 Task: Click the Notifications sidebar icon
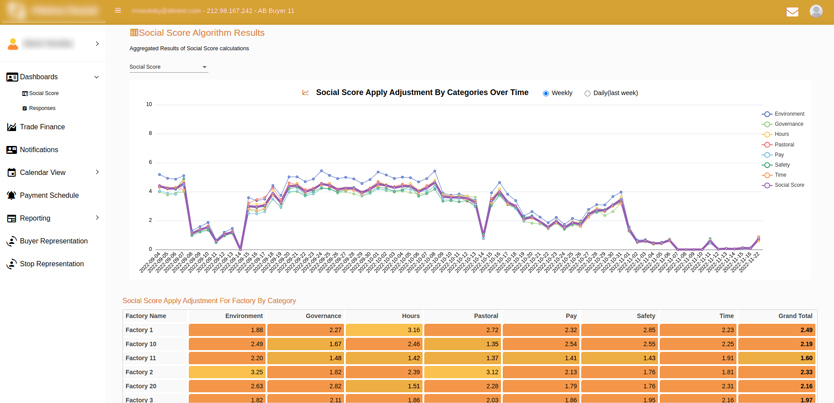coord(12,150)
